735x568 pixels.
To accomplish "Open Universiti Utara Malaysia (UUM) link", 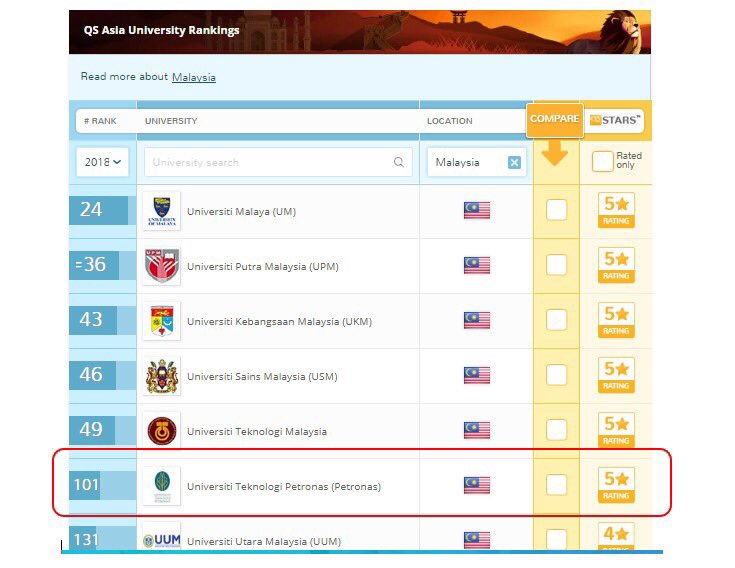I will pos(264,541).
